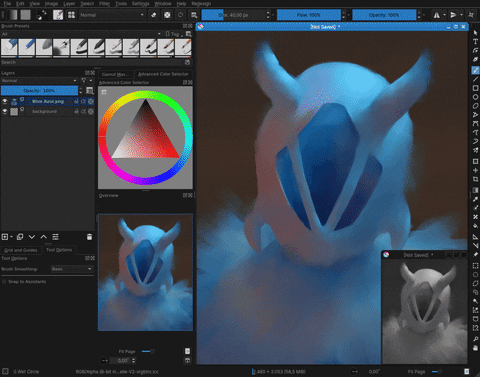Open the Filter menu

click(104, 4)
